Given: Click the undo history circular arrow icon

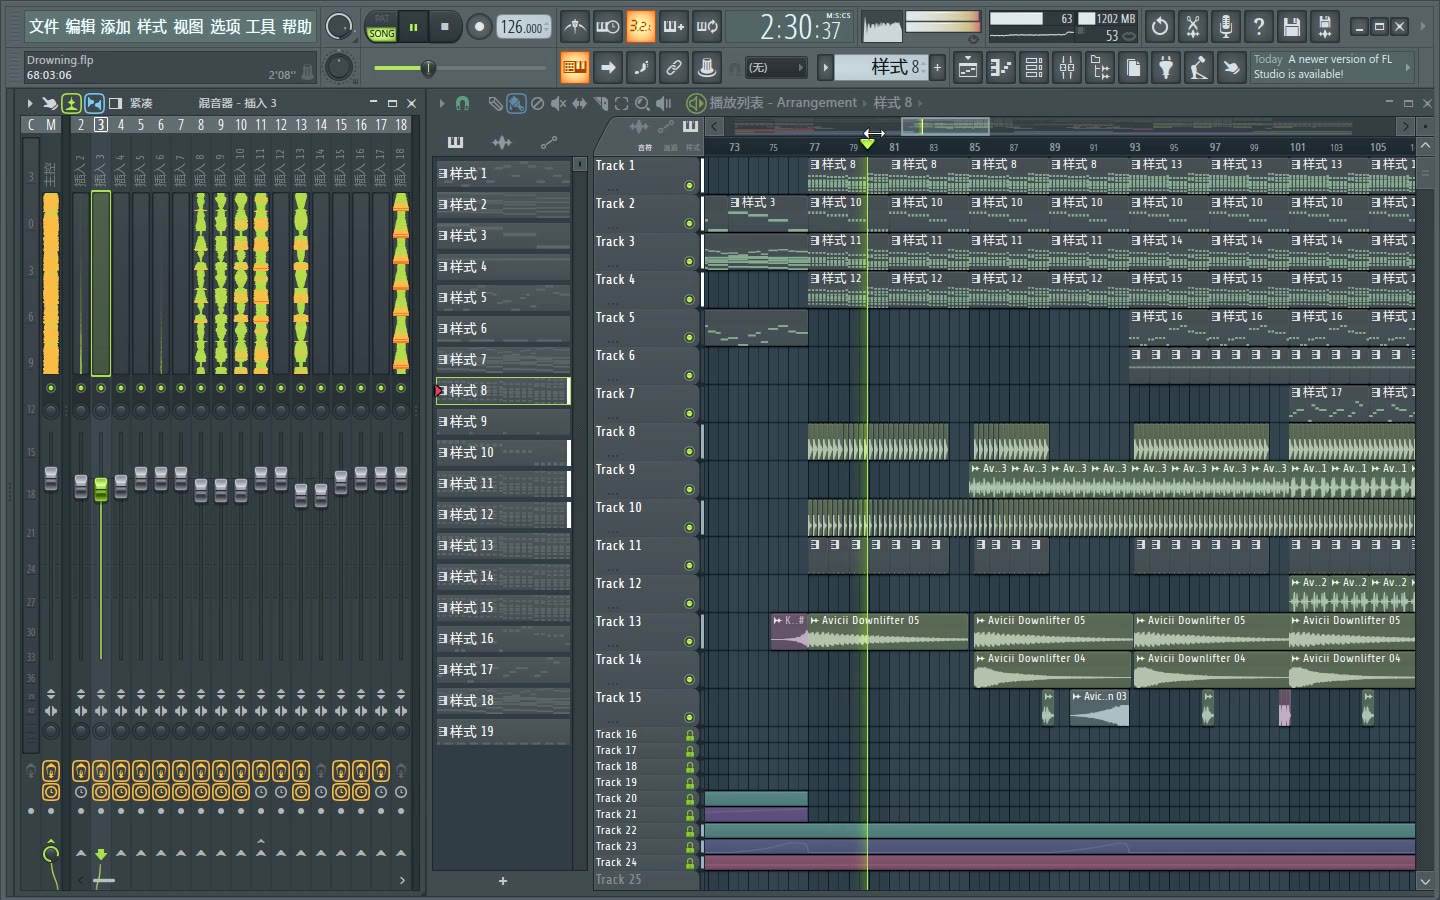Looking at the screenshot, I should [x=1160, y=27].
